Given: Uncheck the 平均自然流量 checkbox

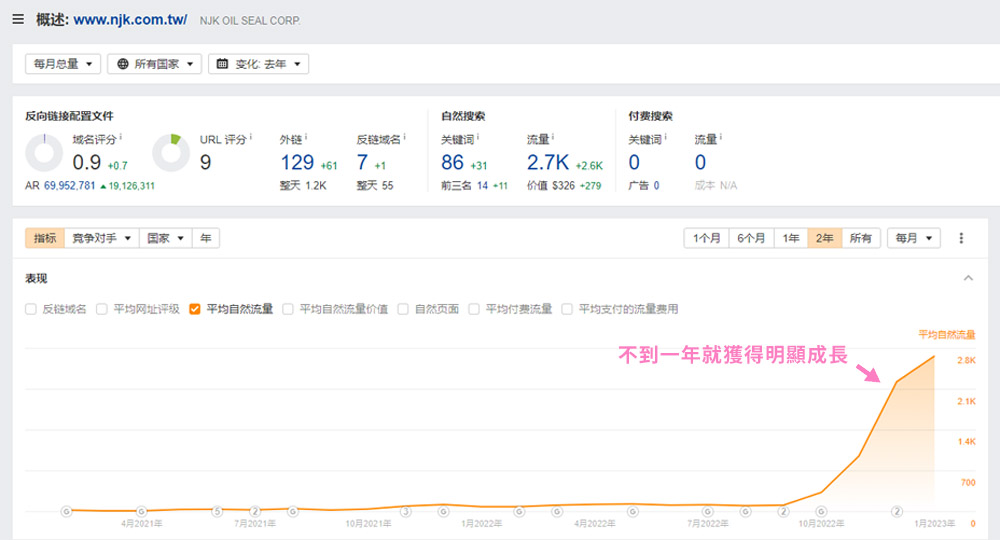Looking at the screenshot, I should [195, 309].
